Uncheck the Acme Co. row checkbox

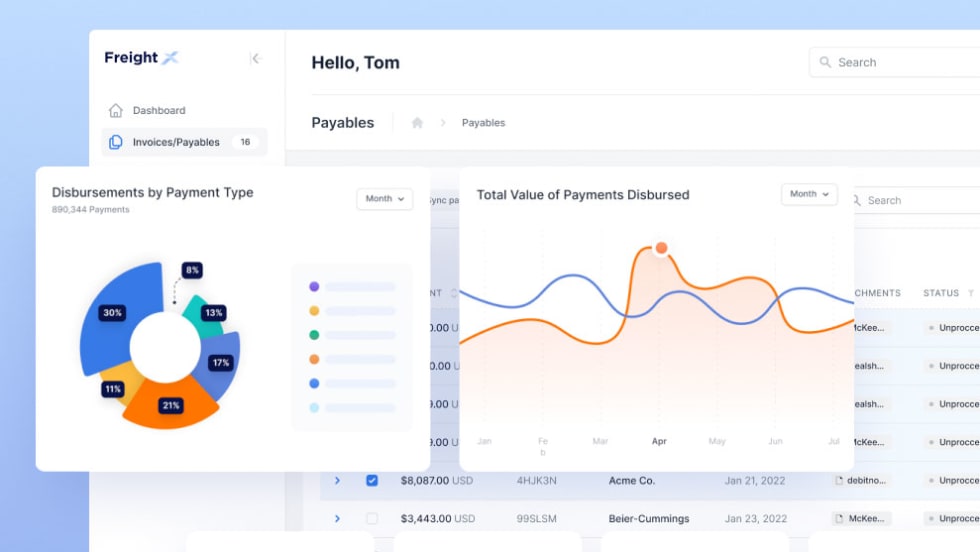tap(372, 481)
